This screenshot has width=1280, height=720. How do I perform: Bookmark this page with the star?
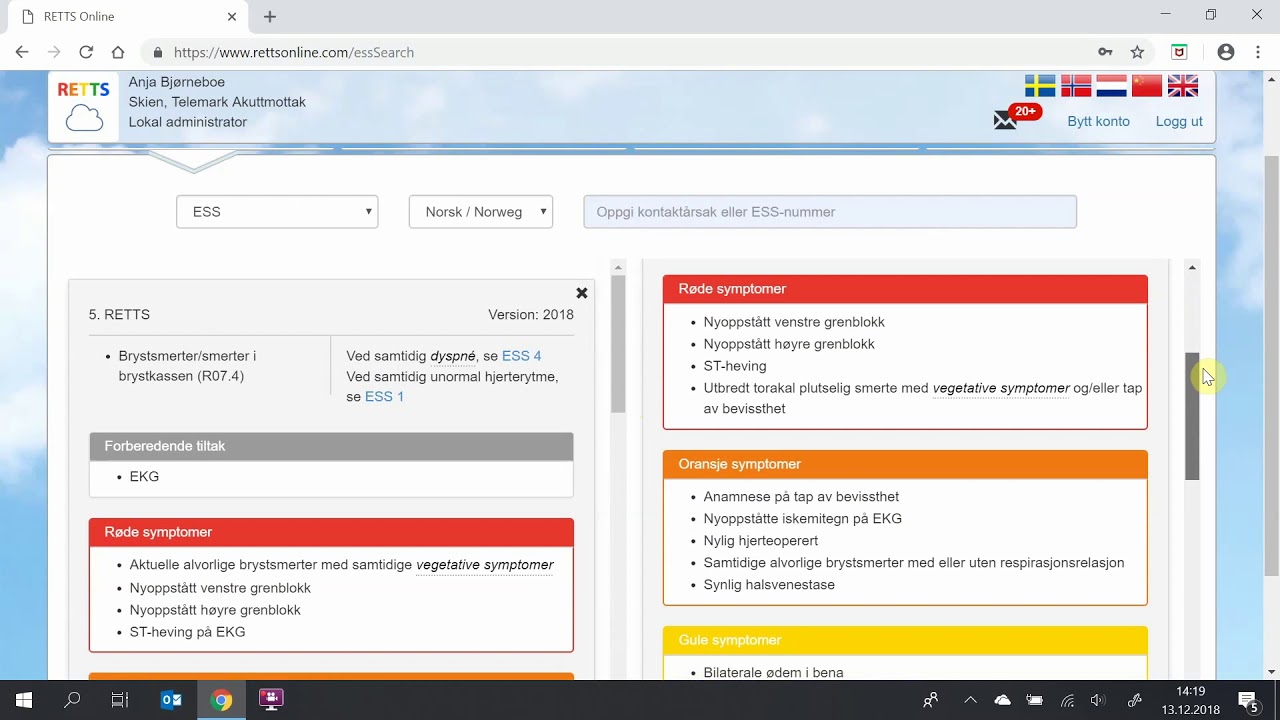pyautogui.click(x=1137, y=52)
